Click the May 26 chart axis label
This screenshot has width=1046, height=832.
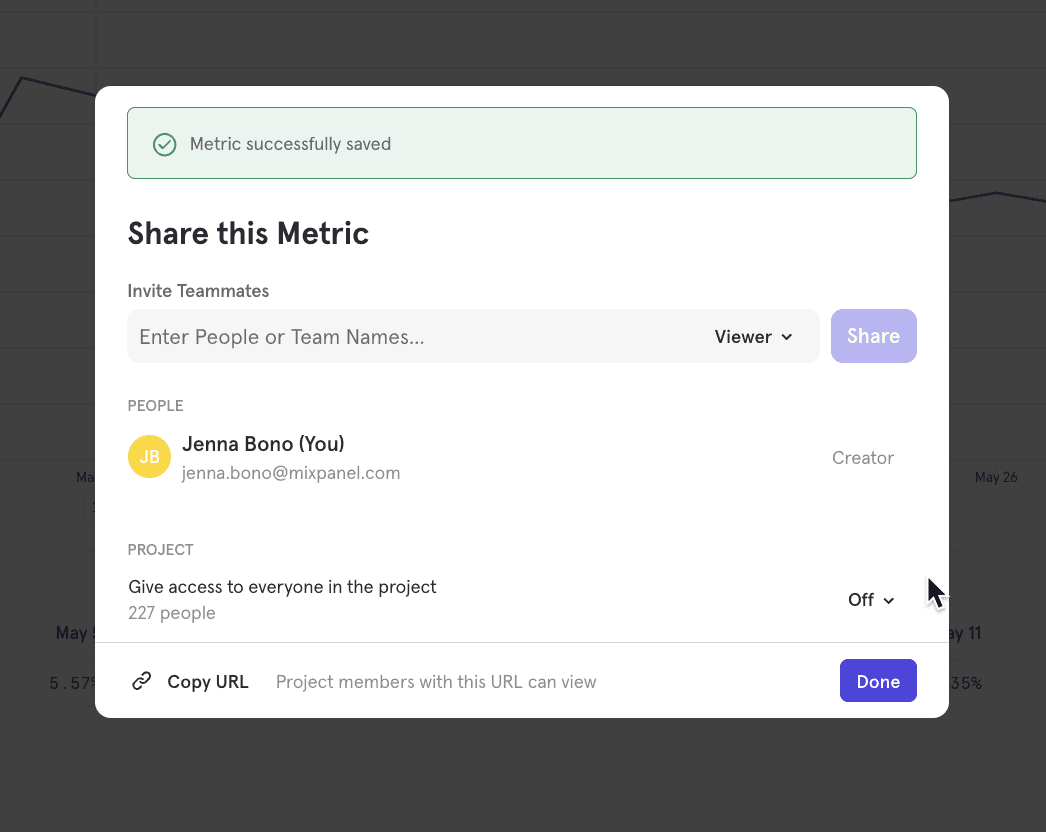tap(995, 477)
